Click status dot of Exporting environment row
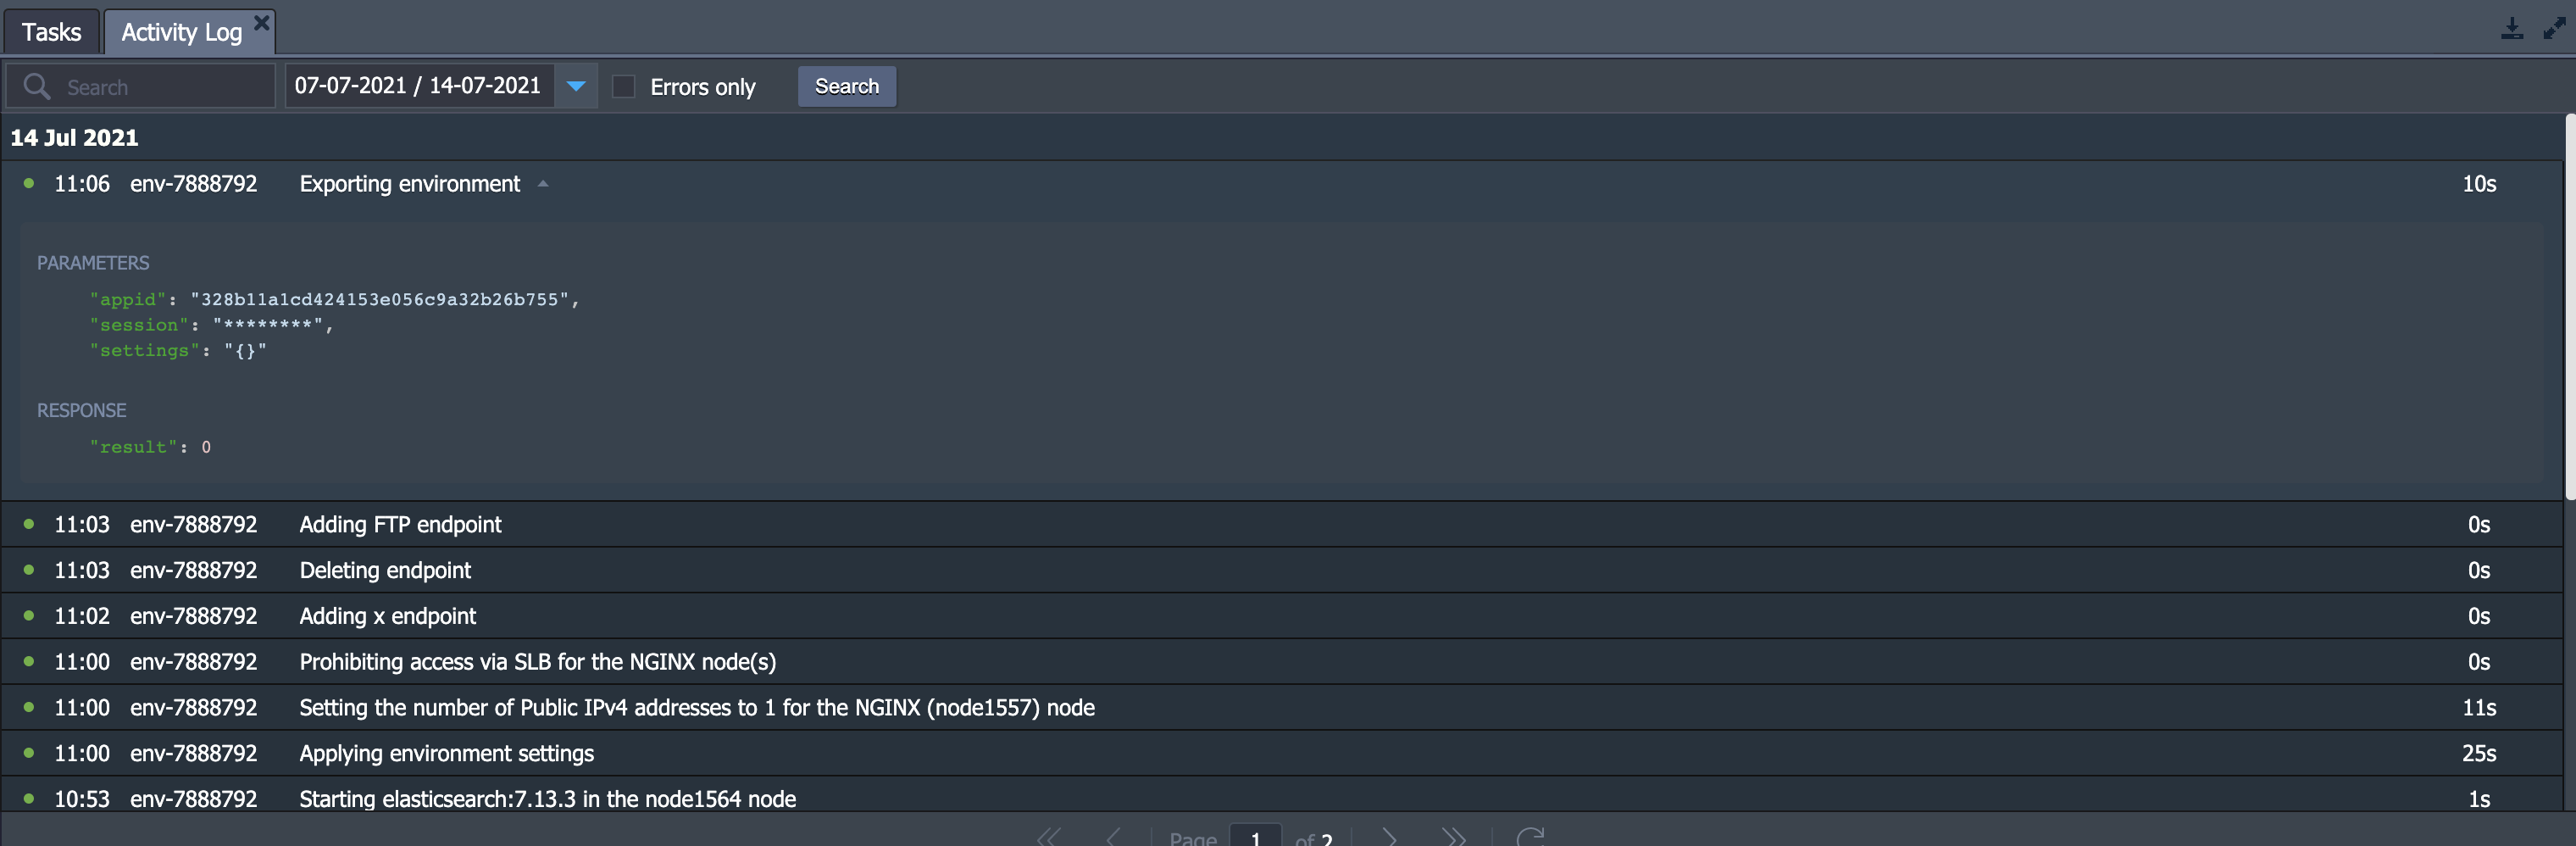The height and width of the screenshot is (846, 2576). click(x=29, y=183)
